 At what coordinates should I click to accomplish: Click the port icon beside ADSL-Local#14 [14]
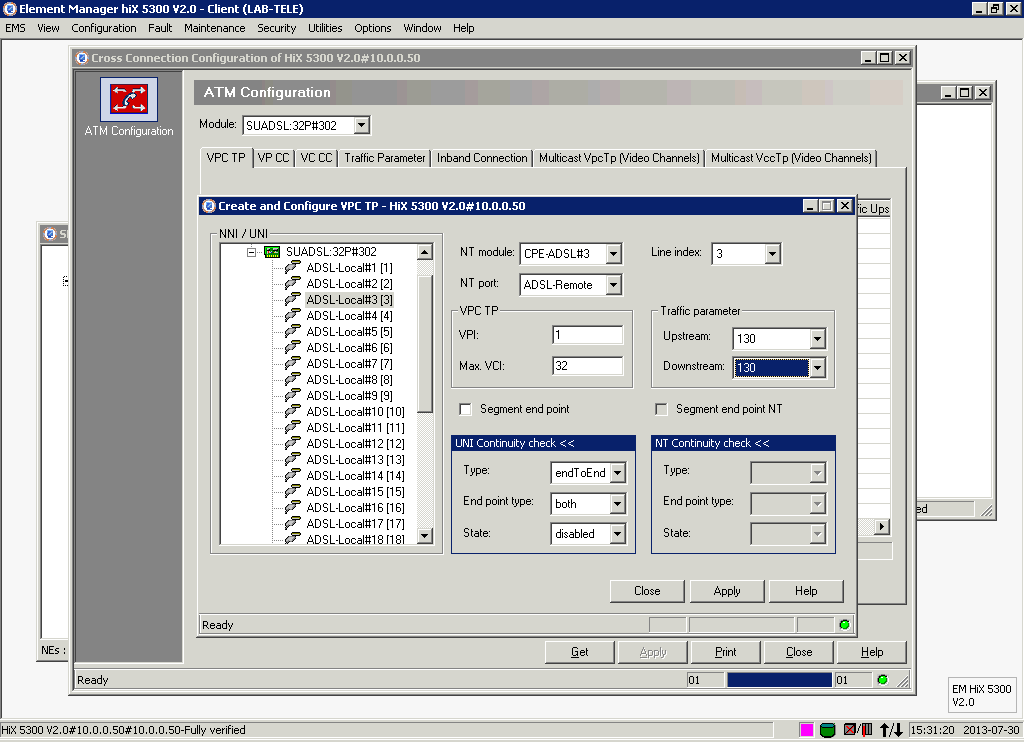293,476
